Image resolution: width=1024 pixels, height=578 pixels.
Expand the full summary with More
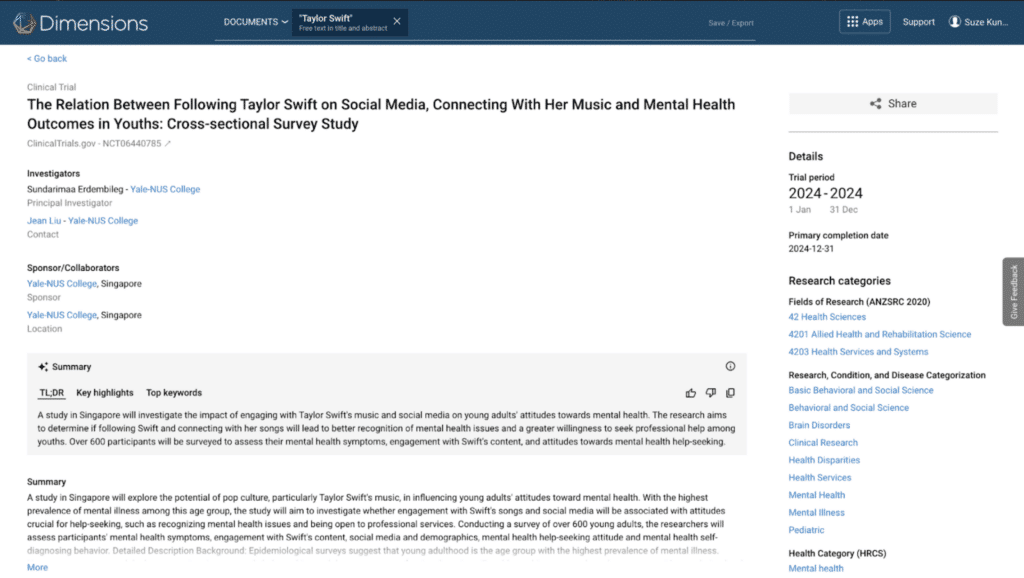[37, 567]
